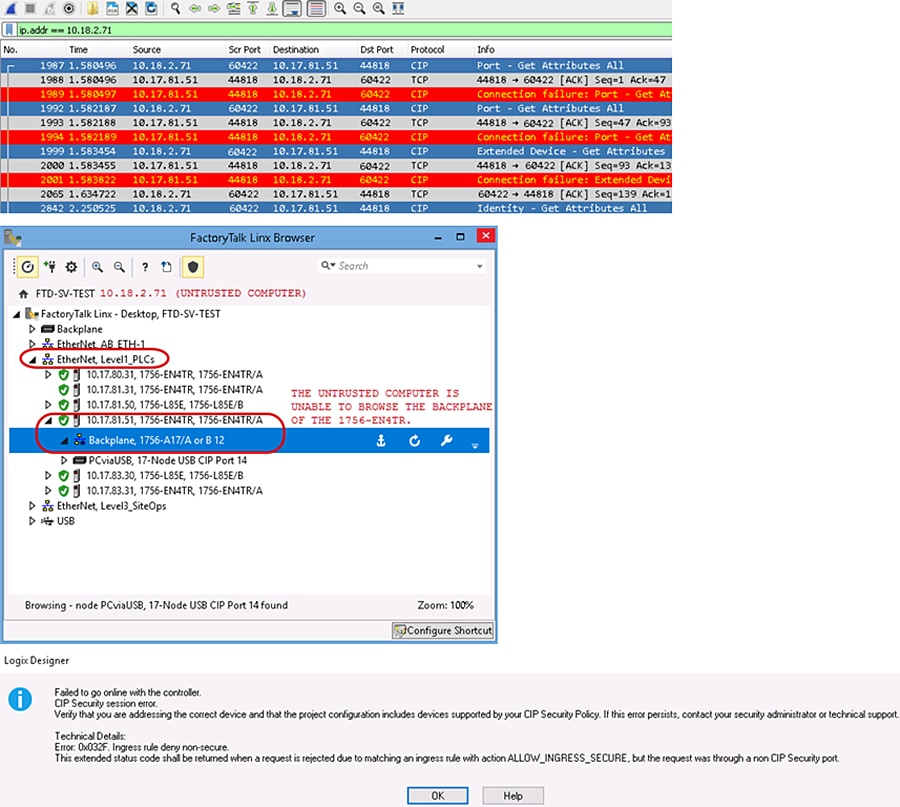Go to the FTD-SV-TEST home node

(x=24, y=294)
